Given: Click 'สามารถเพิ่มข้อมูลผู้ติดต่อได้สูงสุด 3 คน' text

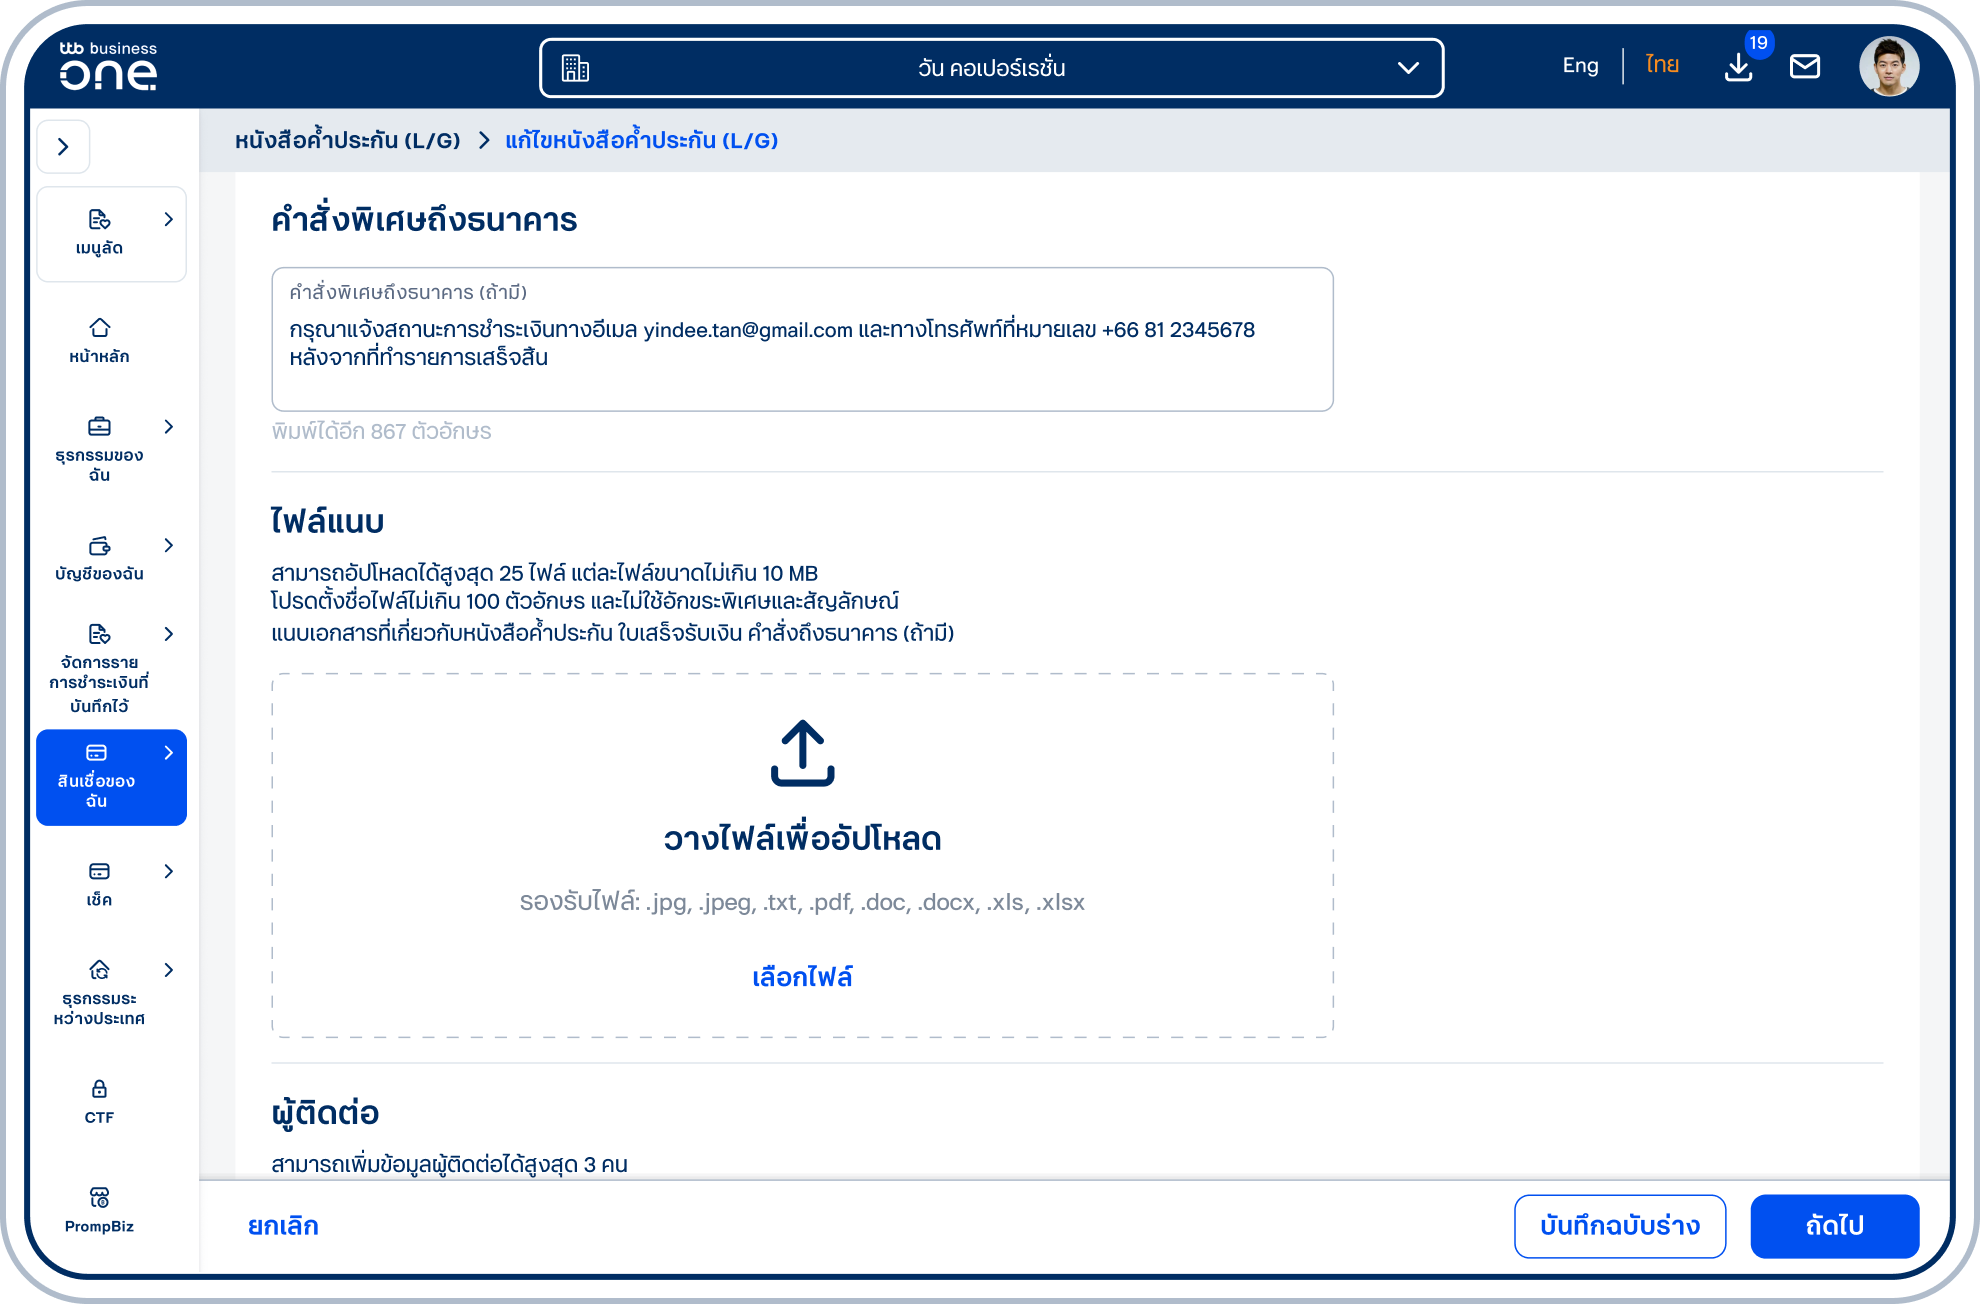Looking at the screenshot, I should coord(449,1164).
